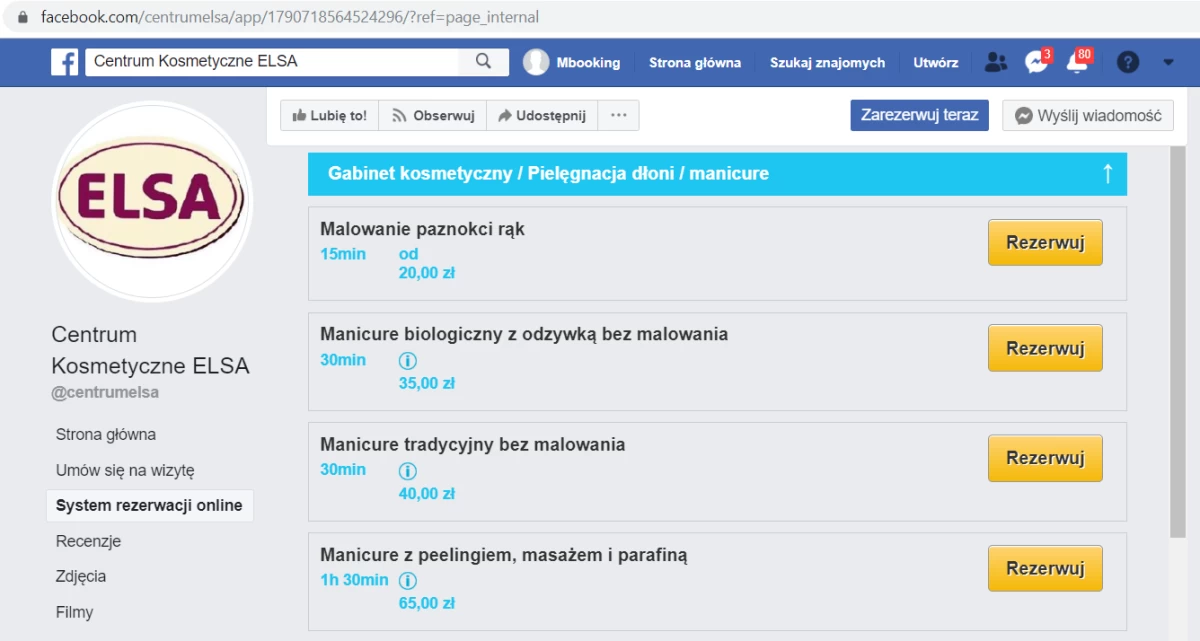Click the Mbooking profile avatar
The image size is (1200, 641).
coord(536,62)
